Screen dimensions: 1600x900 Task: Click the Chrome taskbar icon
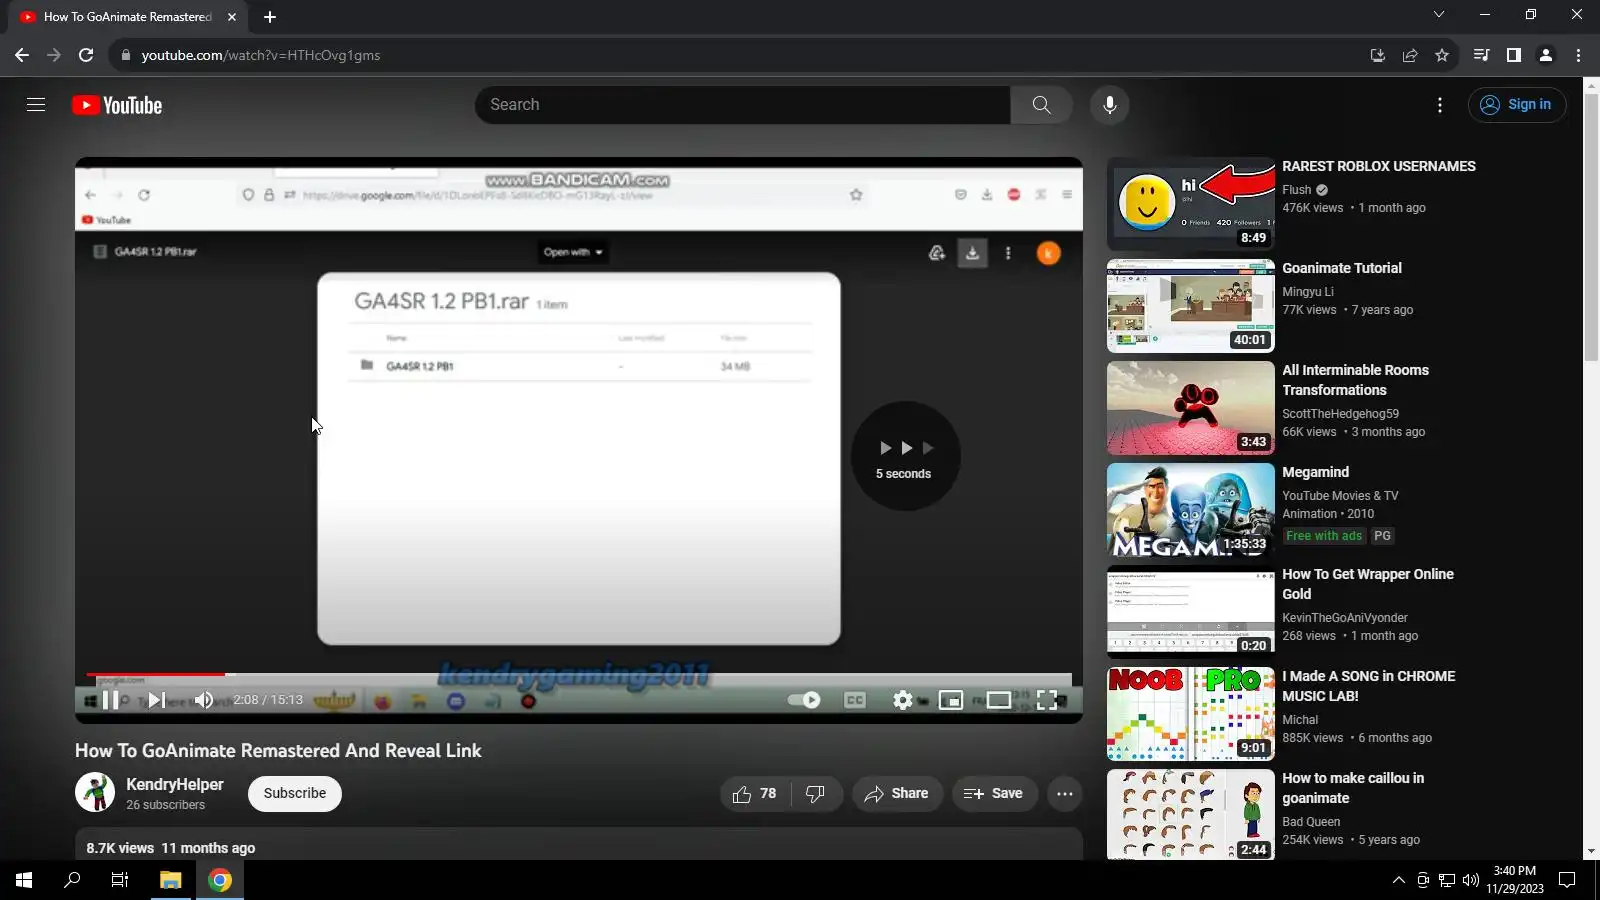click(220, 880)
